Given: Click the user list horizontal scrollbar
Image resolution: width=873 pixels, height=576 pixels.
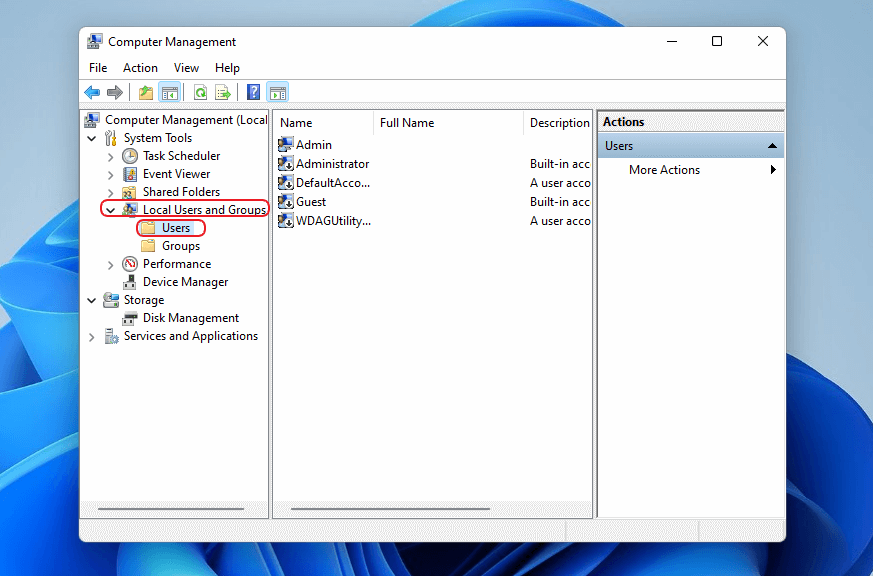Looking at the screenshot, I should point(390,509).
